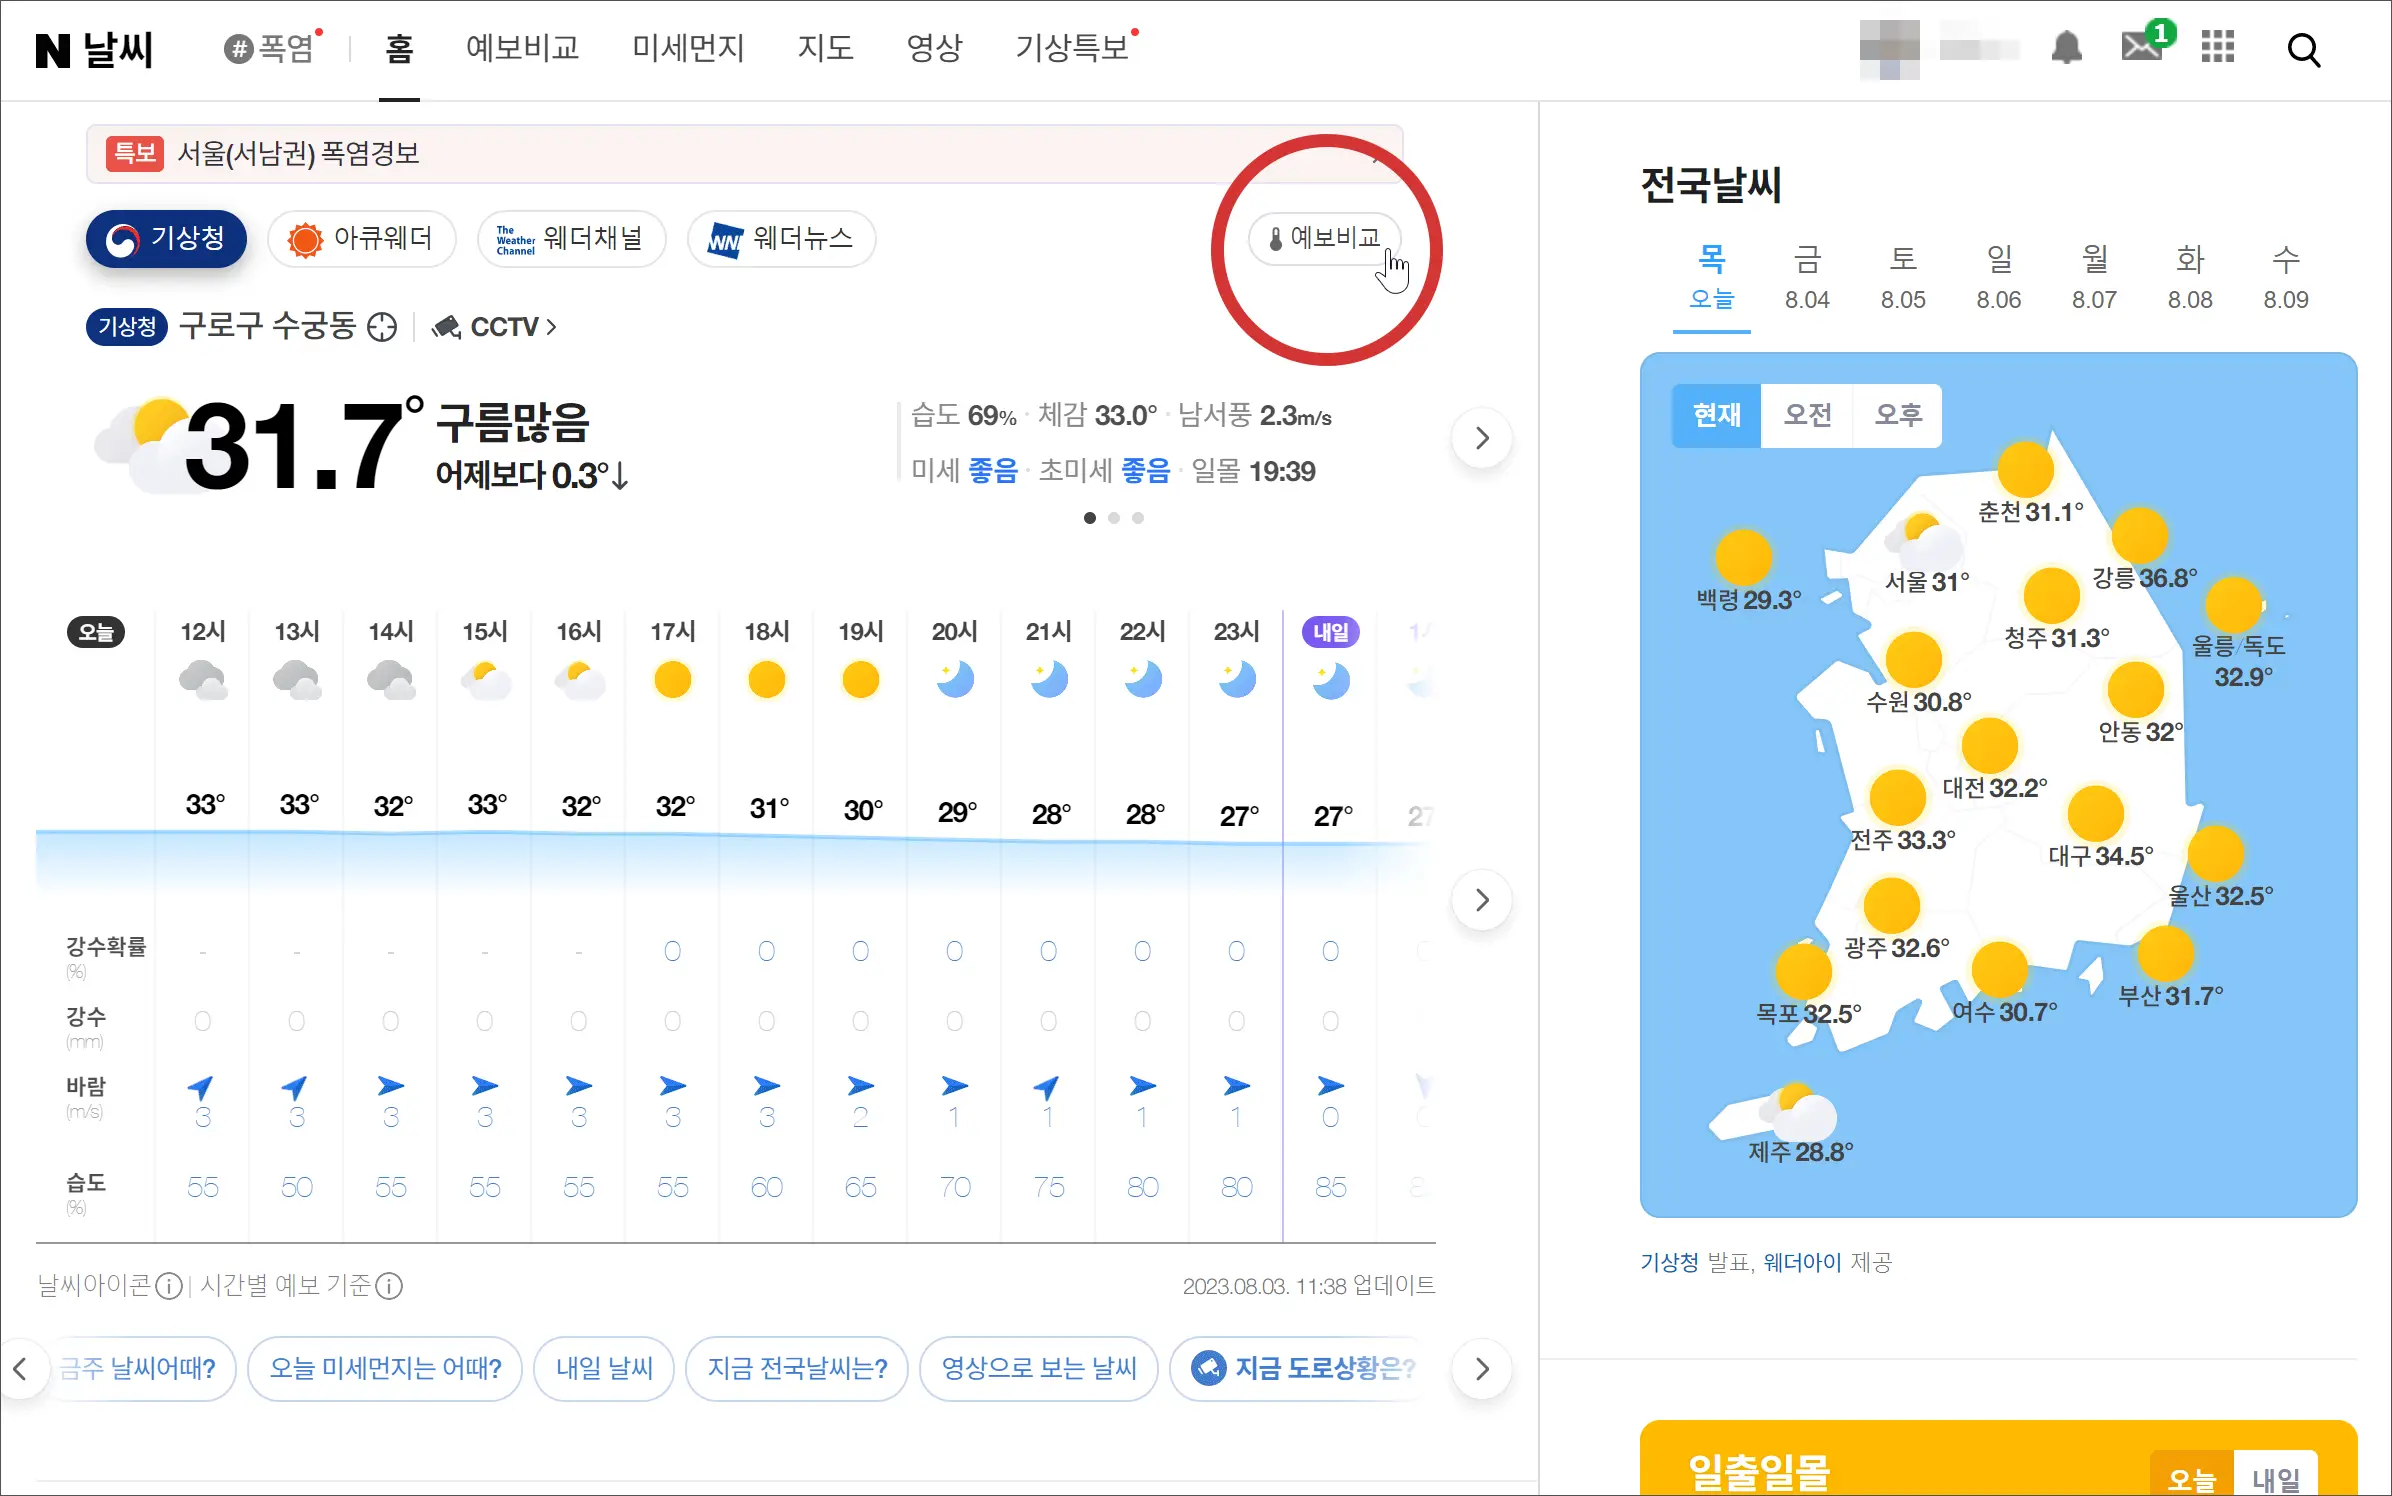Click the 시간별 예보 기준 info icon

coord(389,1286)
